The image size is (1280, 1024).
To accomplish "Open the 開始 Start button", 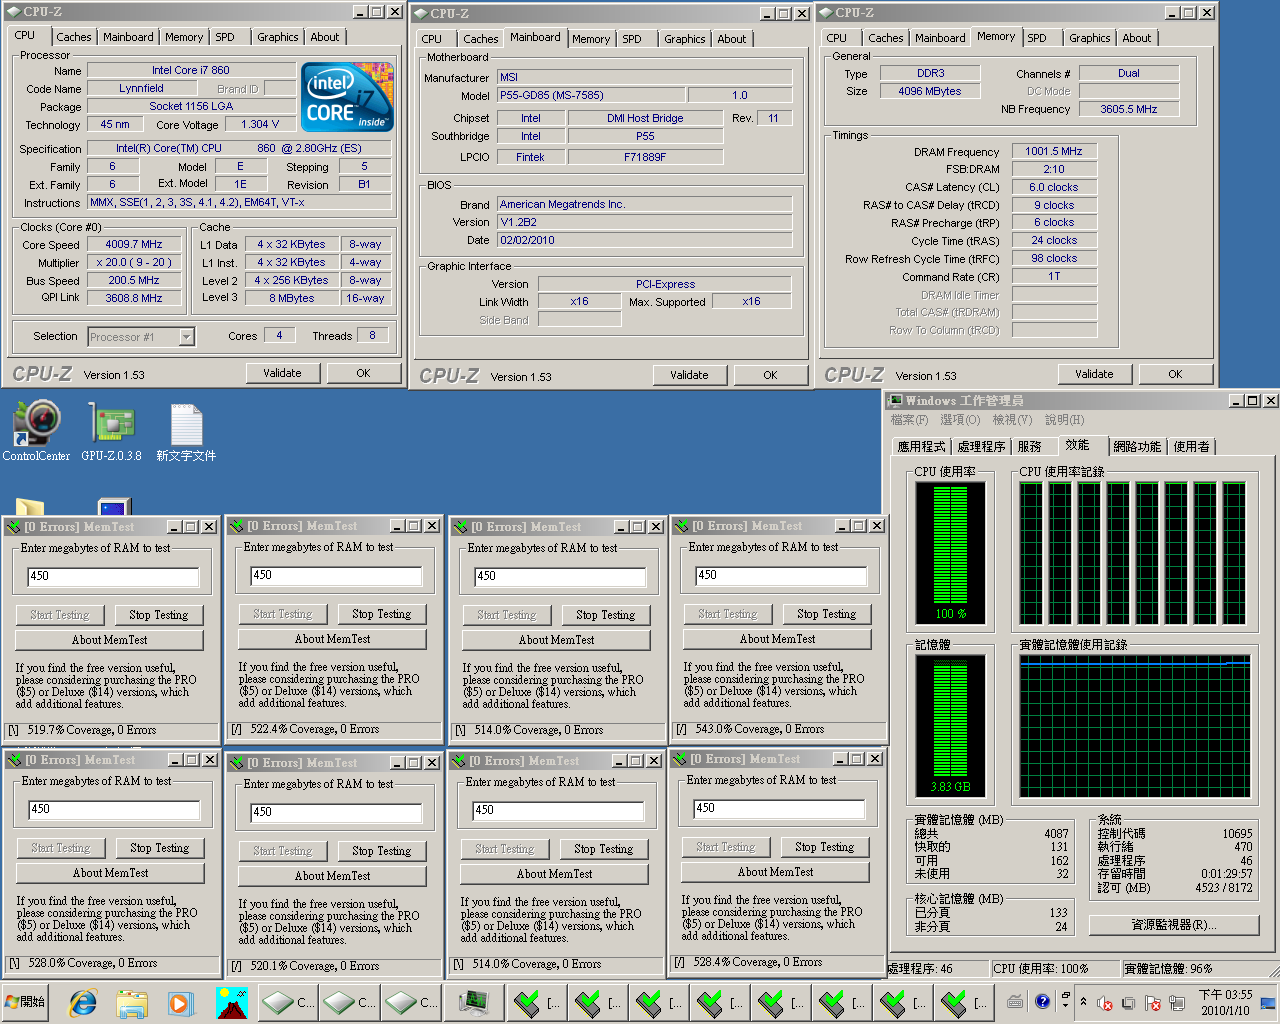I will tap(27, 1002).
